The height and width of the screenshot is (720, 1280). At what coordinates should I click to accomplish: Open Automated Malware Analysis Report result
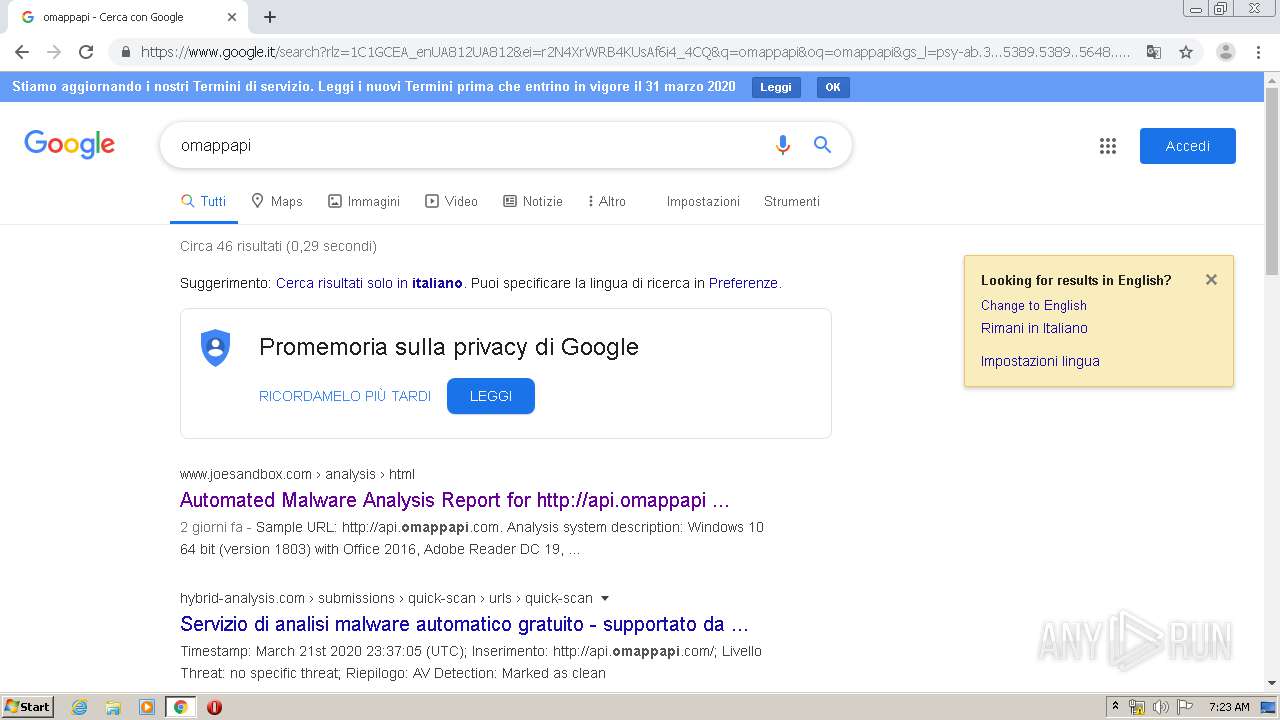click(455, 500)
